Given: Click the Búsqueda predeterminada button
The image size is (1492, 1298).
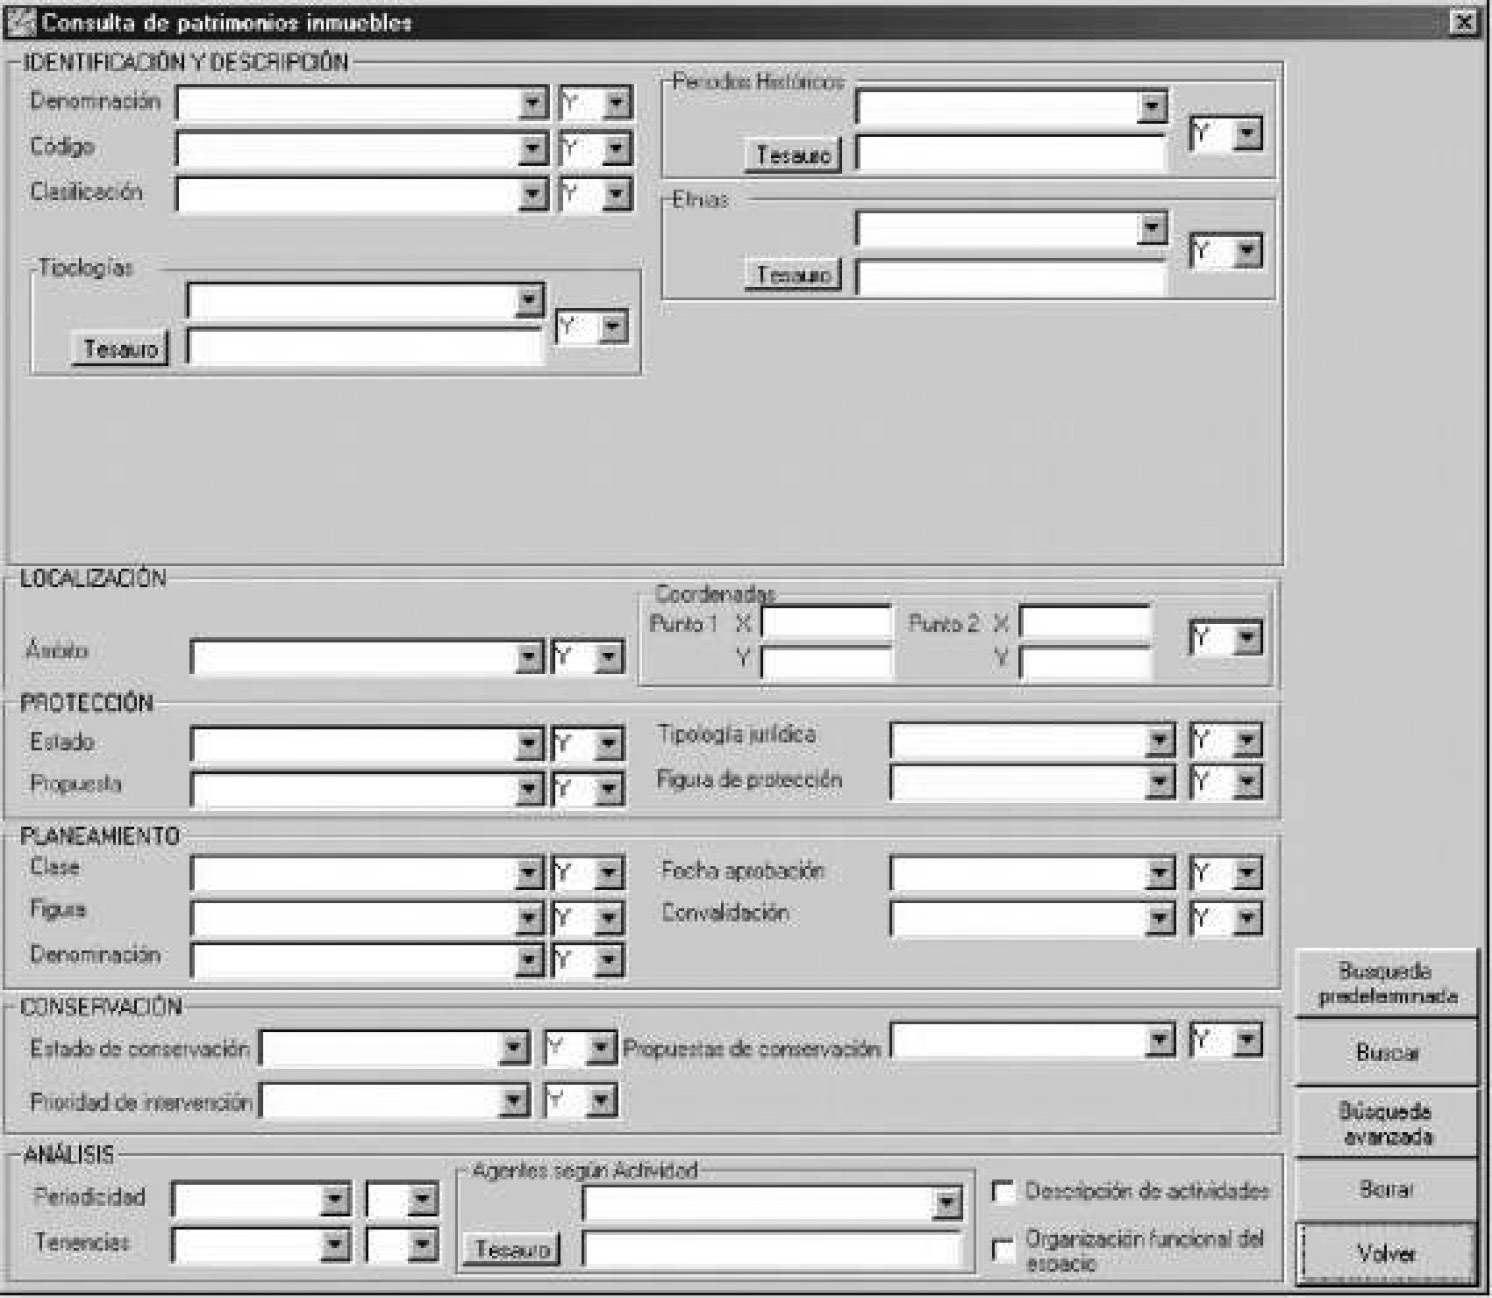Looking at the screenshot, I should [x=1386, y=984].
